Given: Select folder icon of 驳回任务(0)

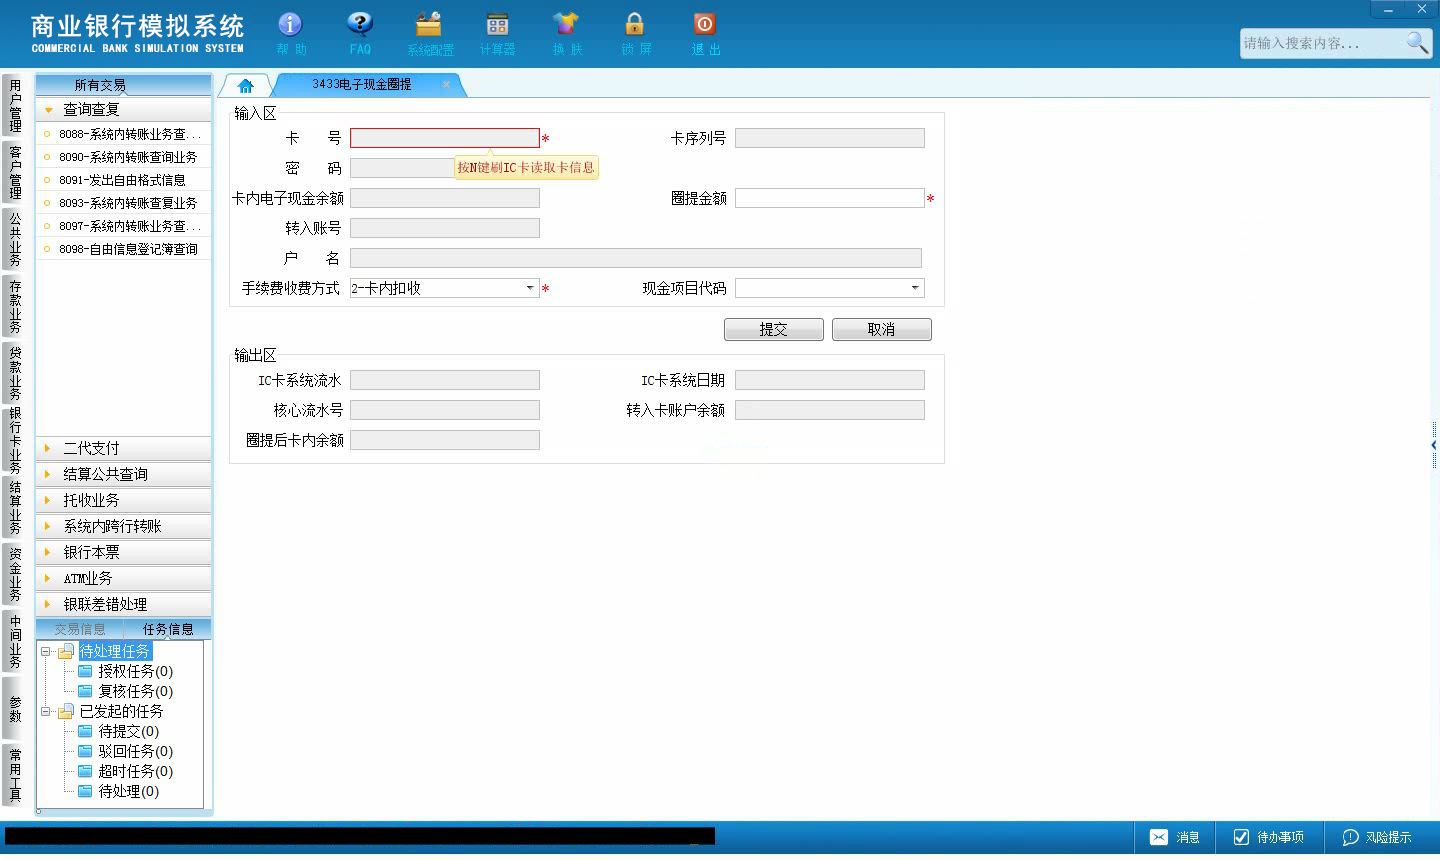Looking at the screenshot, I should coord(85,751).
